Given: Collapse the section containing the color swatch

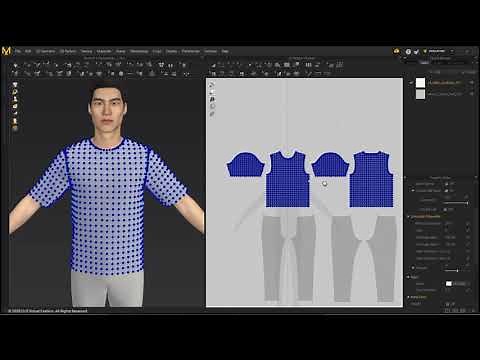Looking at the screenshot, I should 408,277.
